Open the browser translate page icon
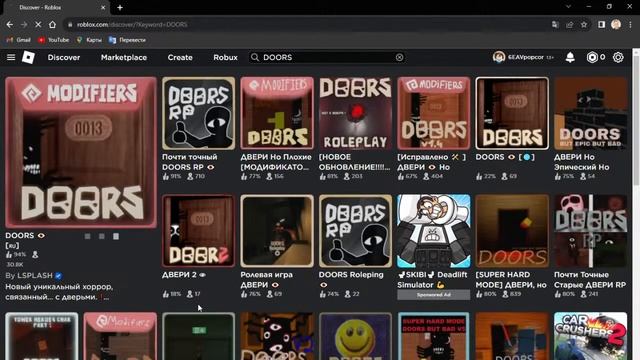This screenshot has height=360, width=640. point(555,24)
